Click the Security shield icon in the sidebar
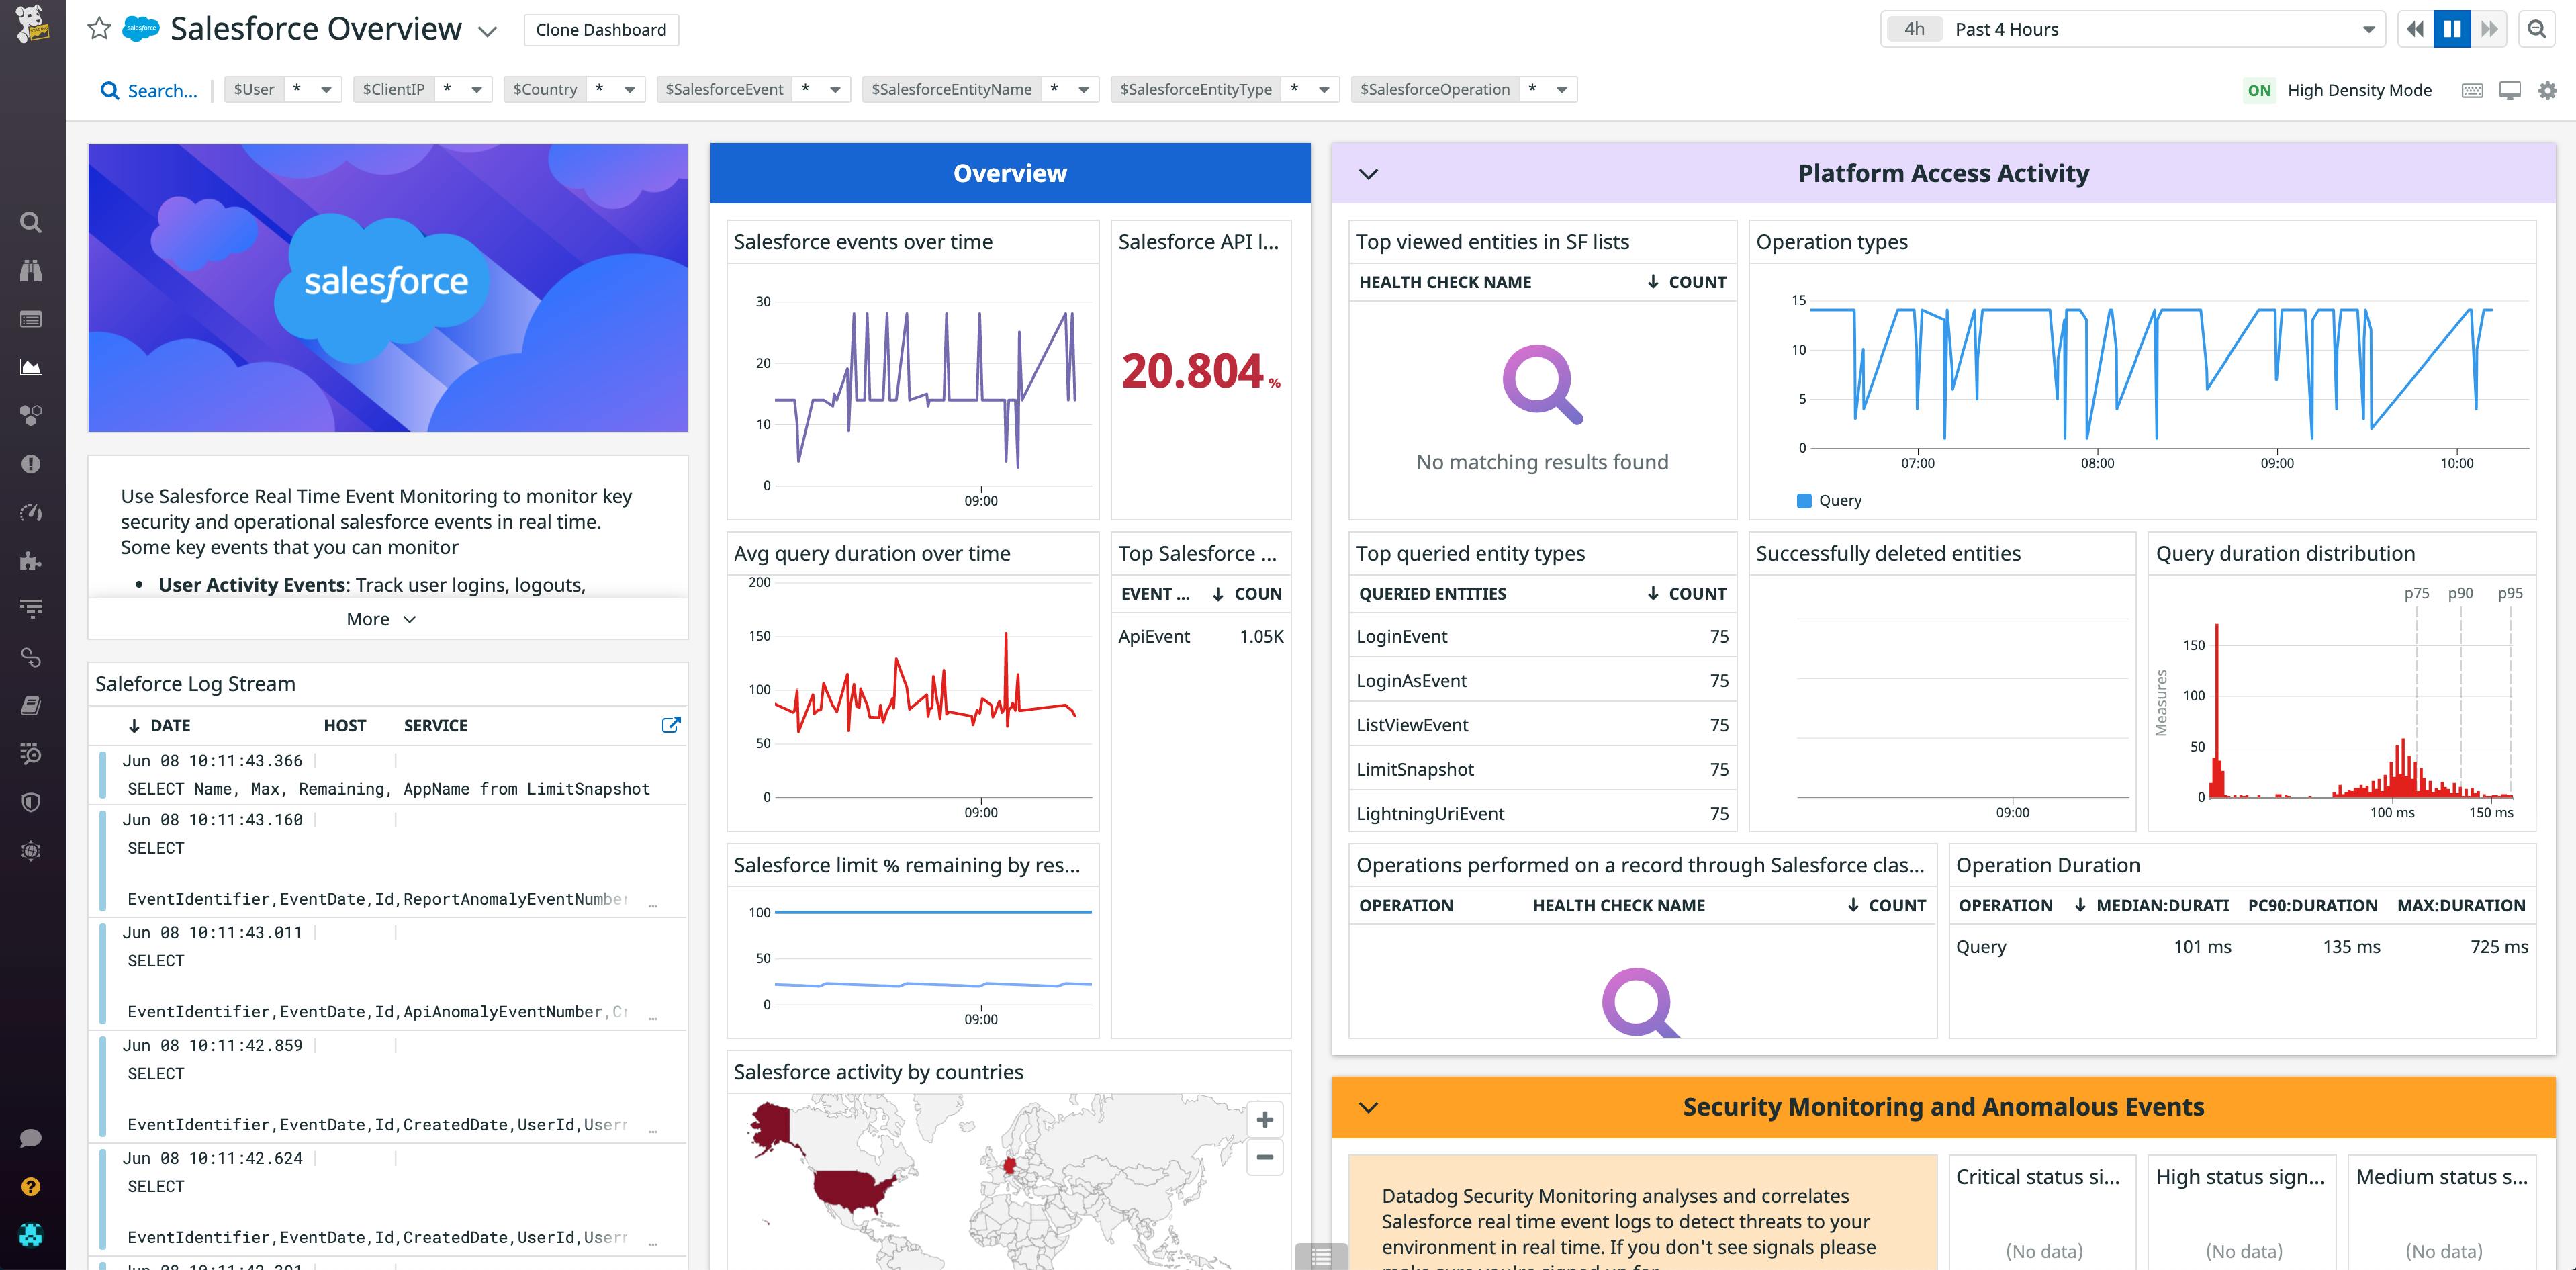The height and width of the screenshot is (1270, 2576). point(30,801)
